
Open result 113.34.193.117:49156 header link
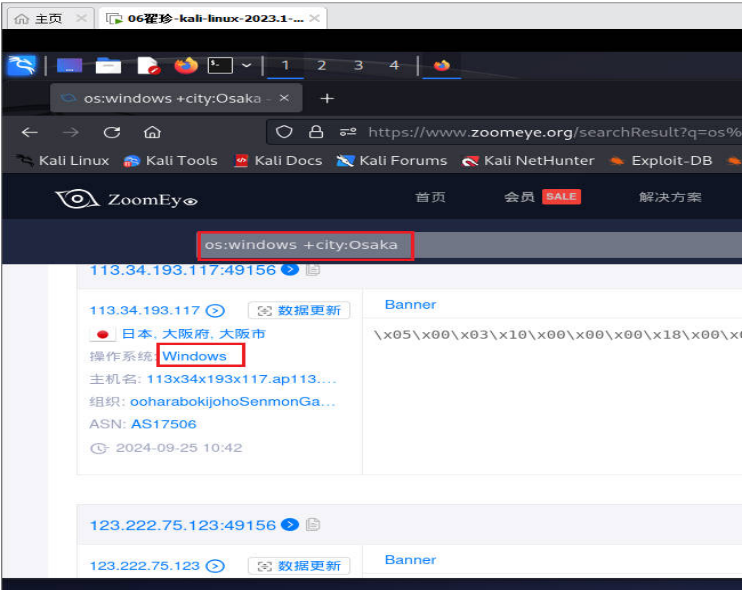[x=183, y=270]
